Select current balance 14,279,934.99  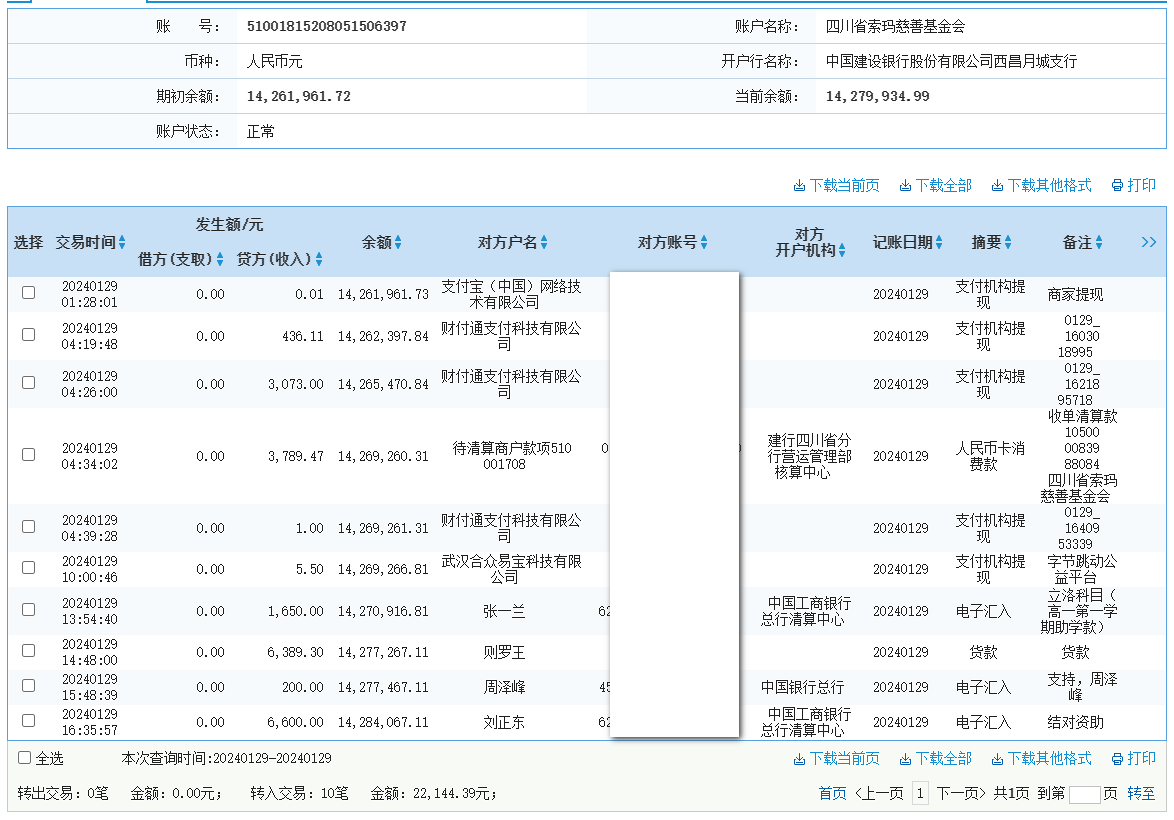point(878,97)
